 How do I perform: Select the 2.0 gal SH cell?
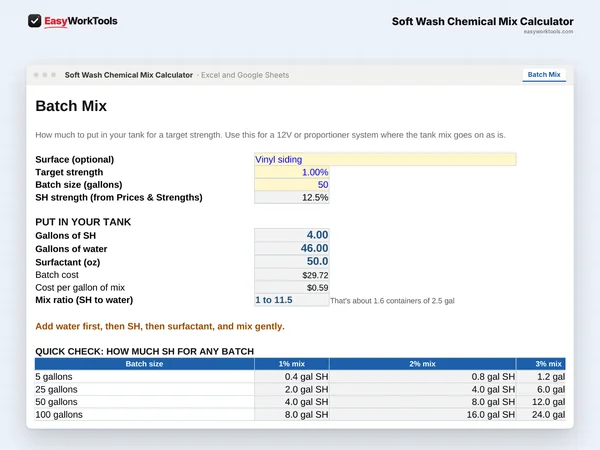292,389
